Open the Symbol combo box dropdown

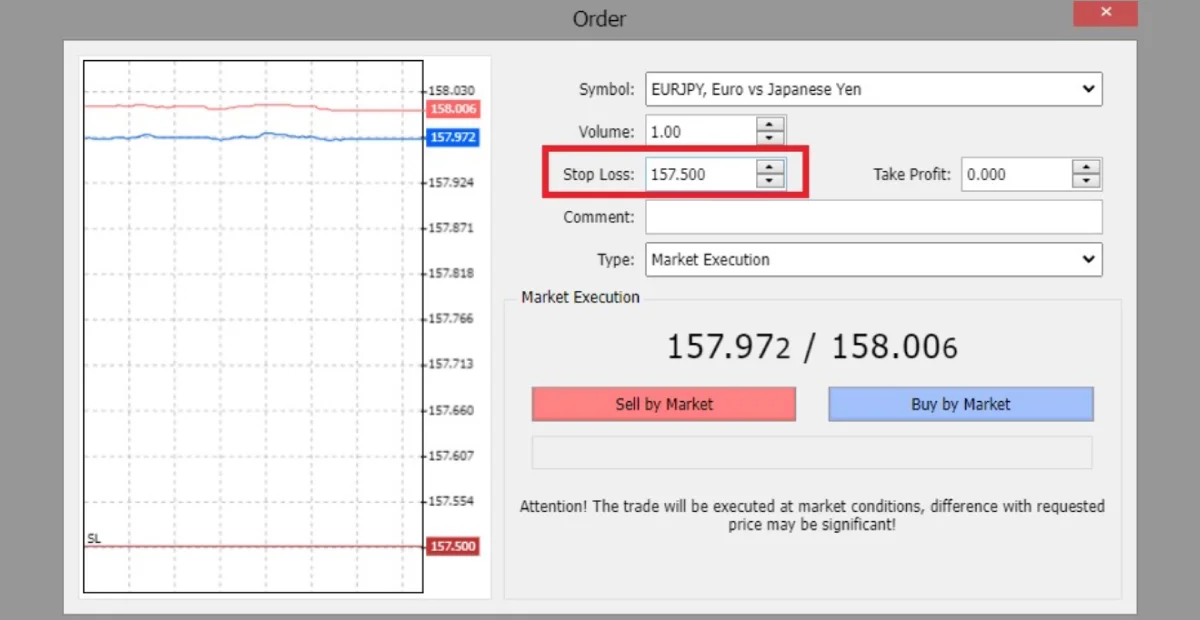(x=1088, y=89)
